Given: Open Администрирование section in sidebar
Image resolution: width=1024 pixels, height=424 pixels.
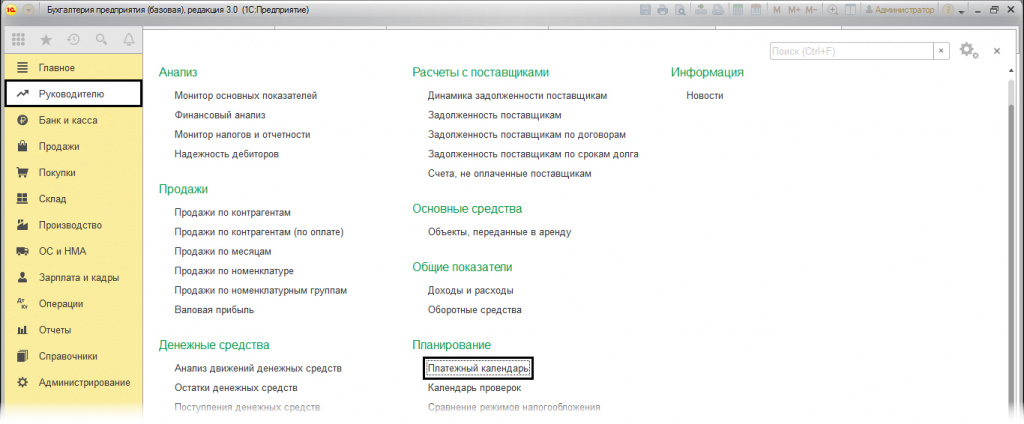Looking at the screenshot, I should pyautogui.click(x=84, y=382).
